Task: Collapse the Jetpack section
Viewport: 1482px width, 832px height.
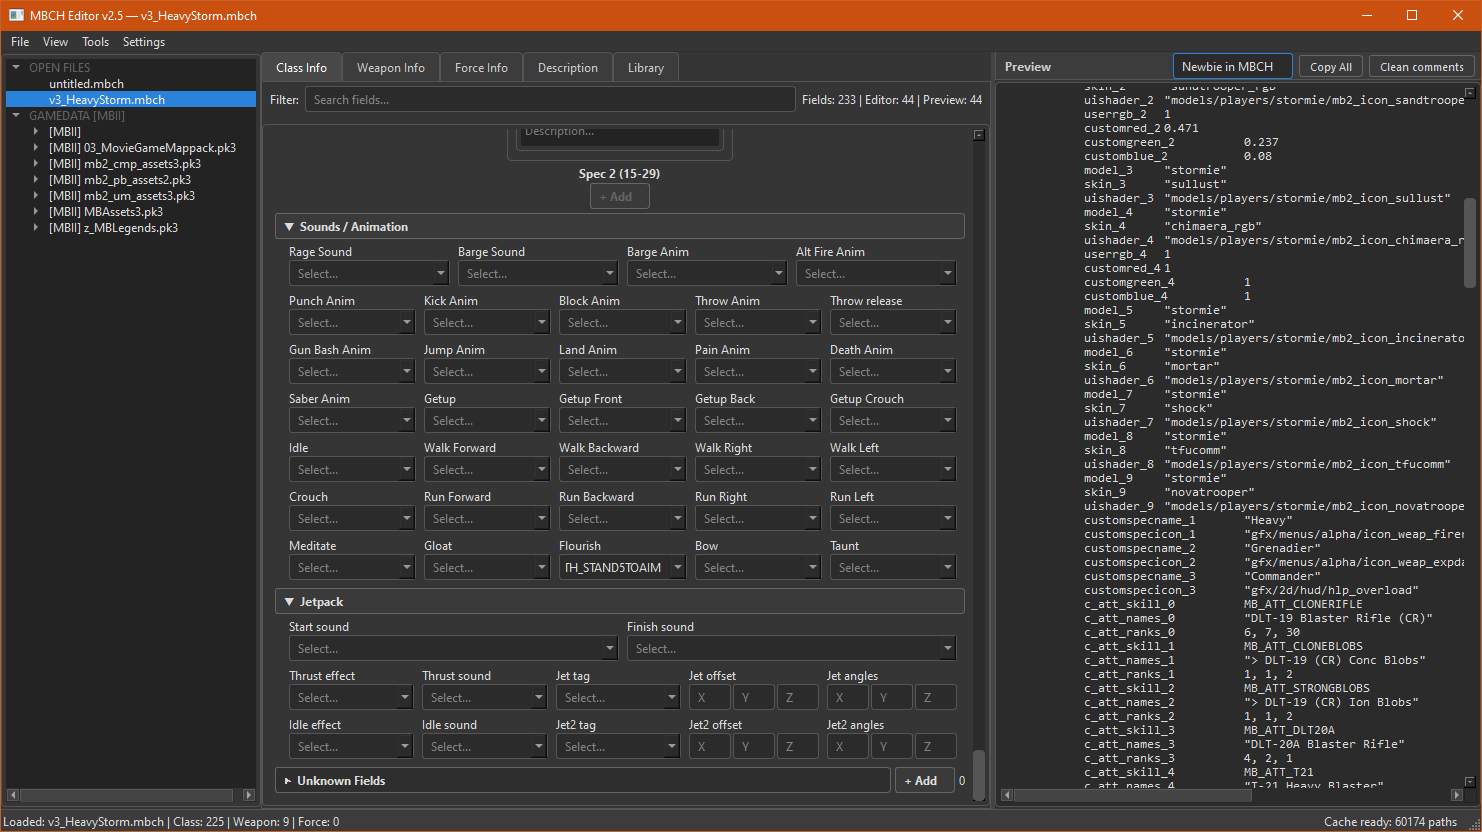Action: (289, 602)
